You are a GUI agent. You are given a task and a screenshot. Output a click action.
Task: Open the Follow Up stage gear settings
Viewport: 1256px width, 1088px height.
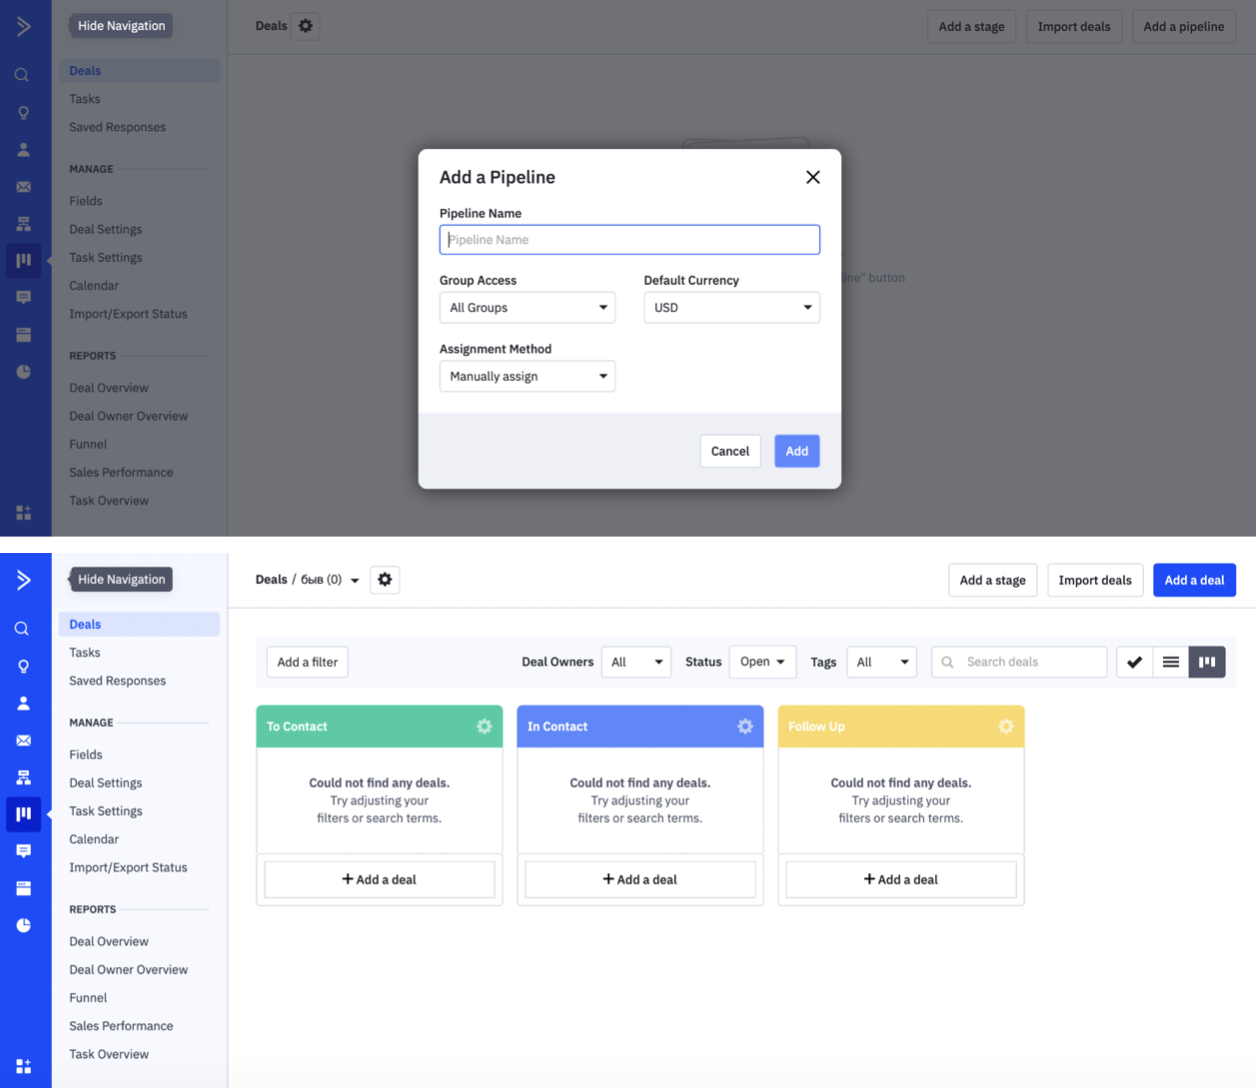[x=1006, y=727]
